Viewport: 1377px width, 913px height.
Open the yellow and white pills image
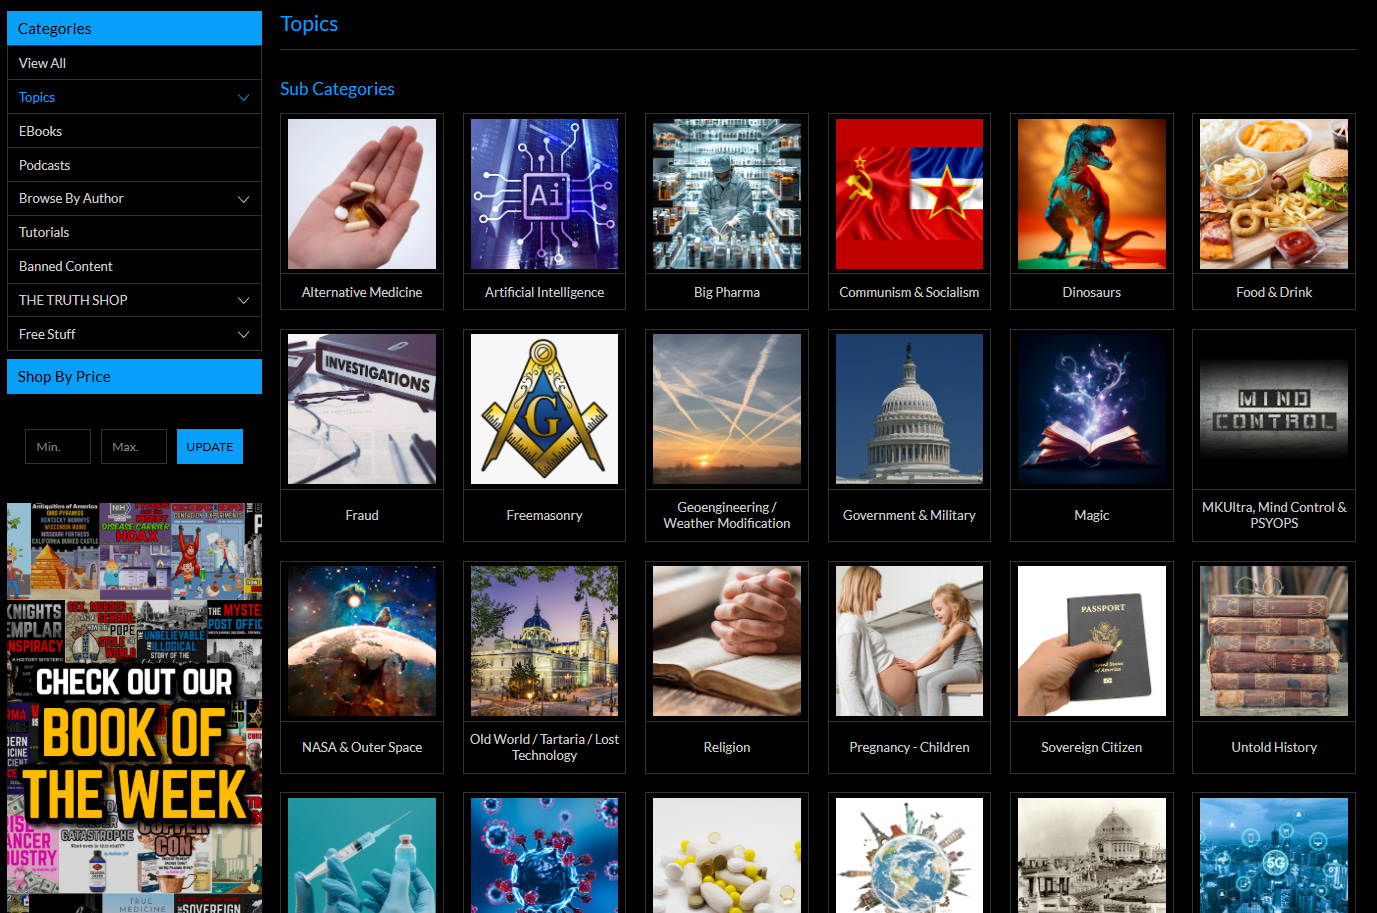(727, 855)
